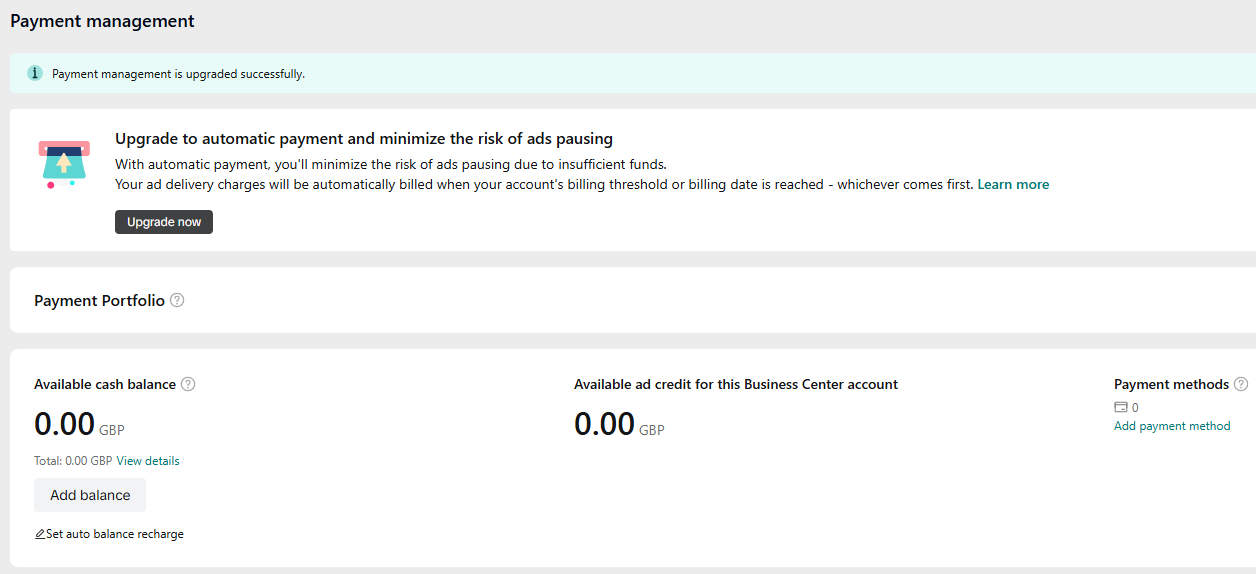Click the upgraded successfully banner message
Image resolution: width=1256 pixels, height=574 pixels.
pyautogui.click(x=178, y=74)
